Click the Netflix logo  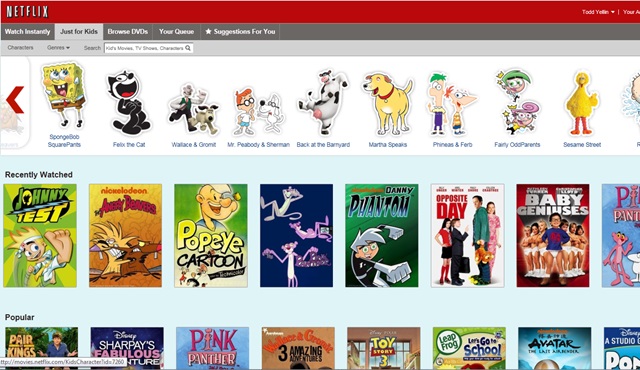click(27, 12)
